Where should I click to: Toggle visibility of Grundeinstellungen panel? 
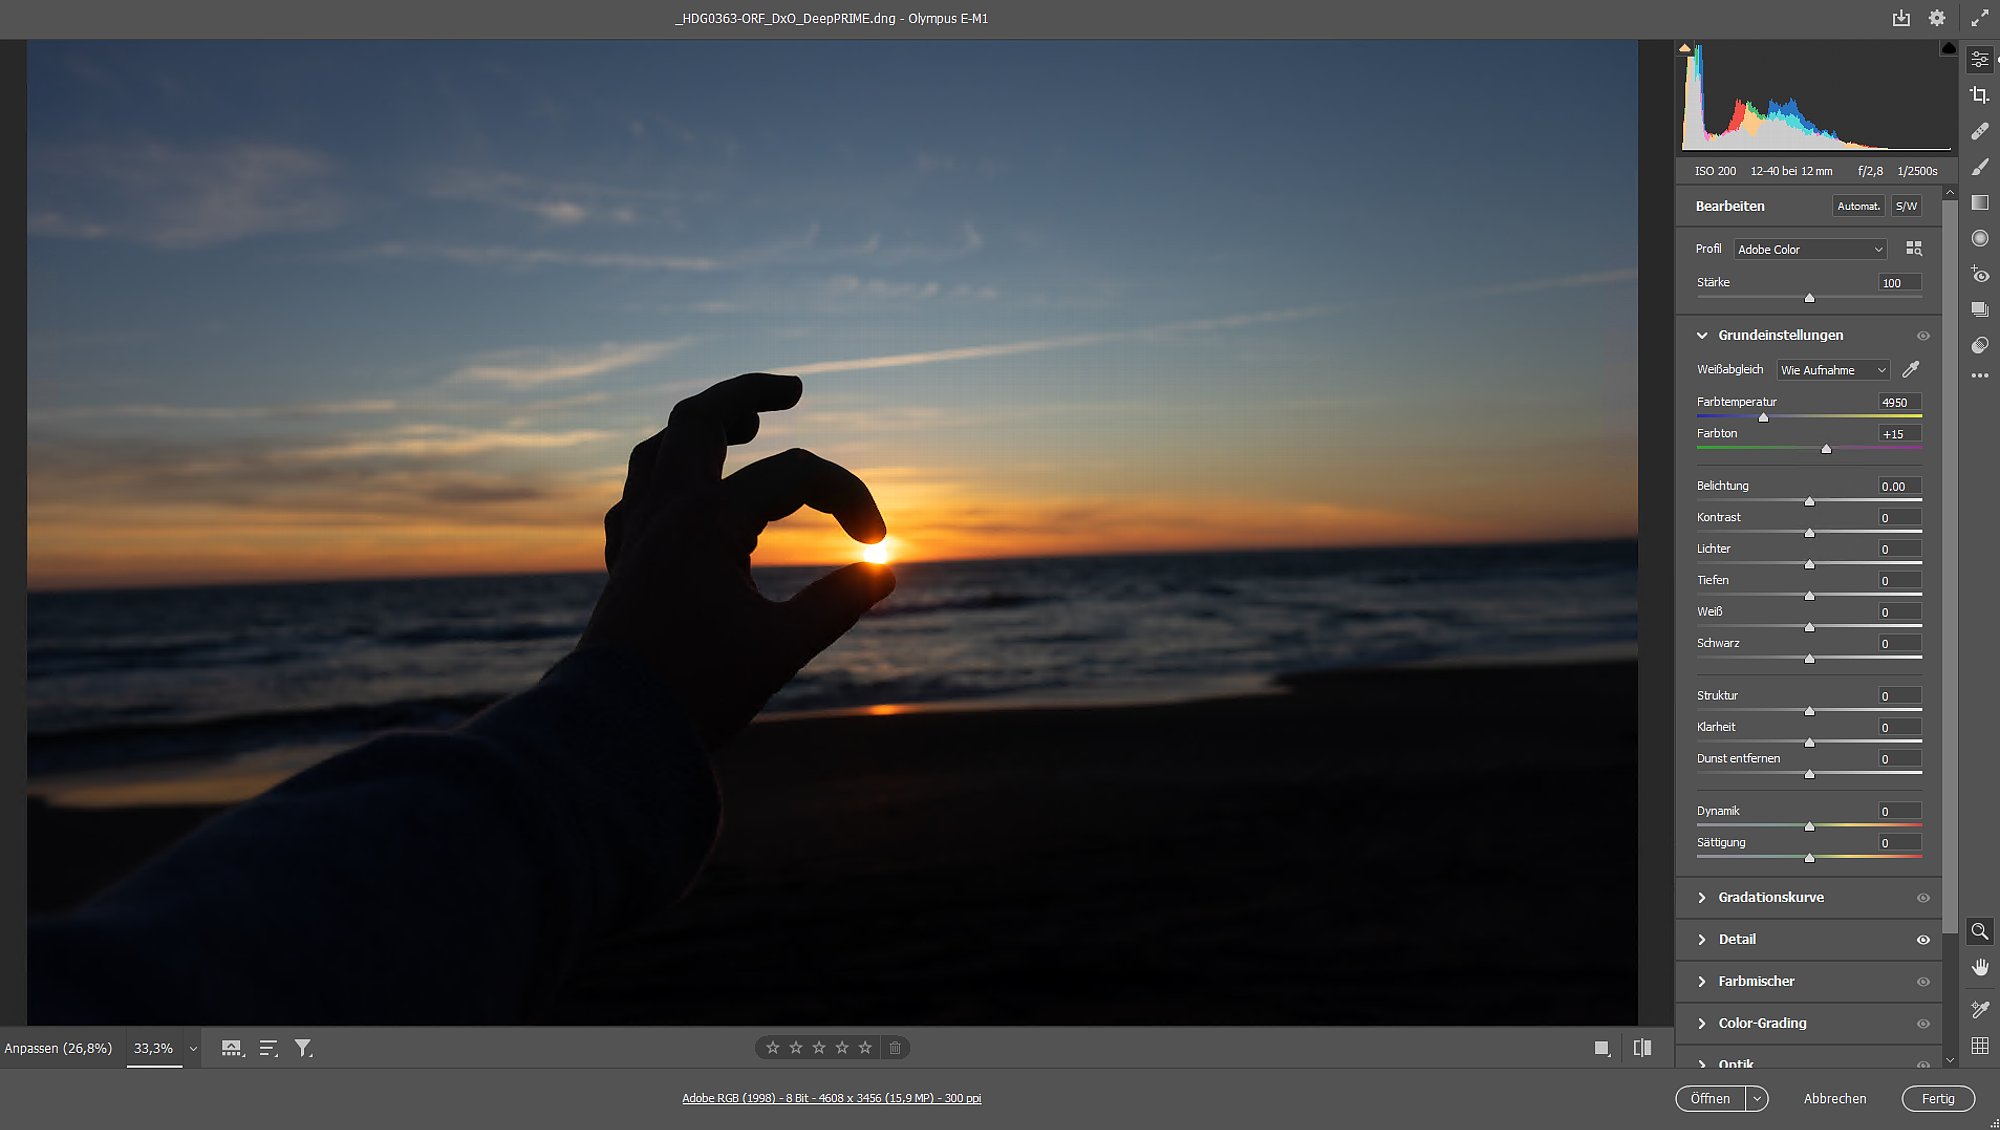[1923, 336]
